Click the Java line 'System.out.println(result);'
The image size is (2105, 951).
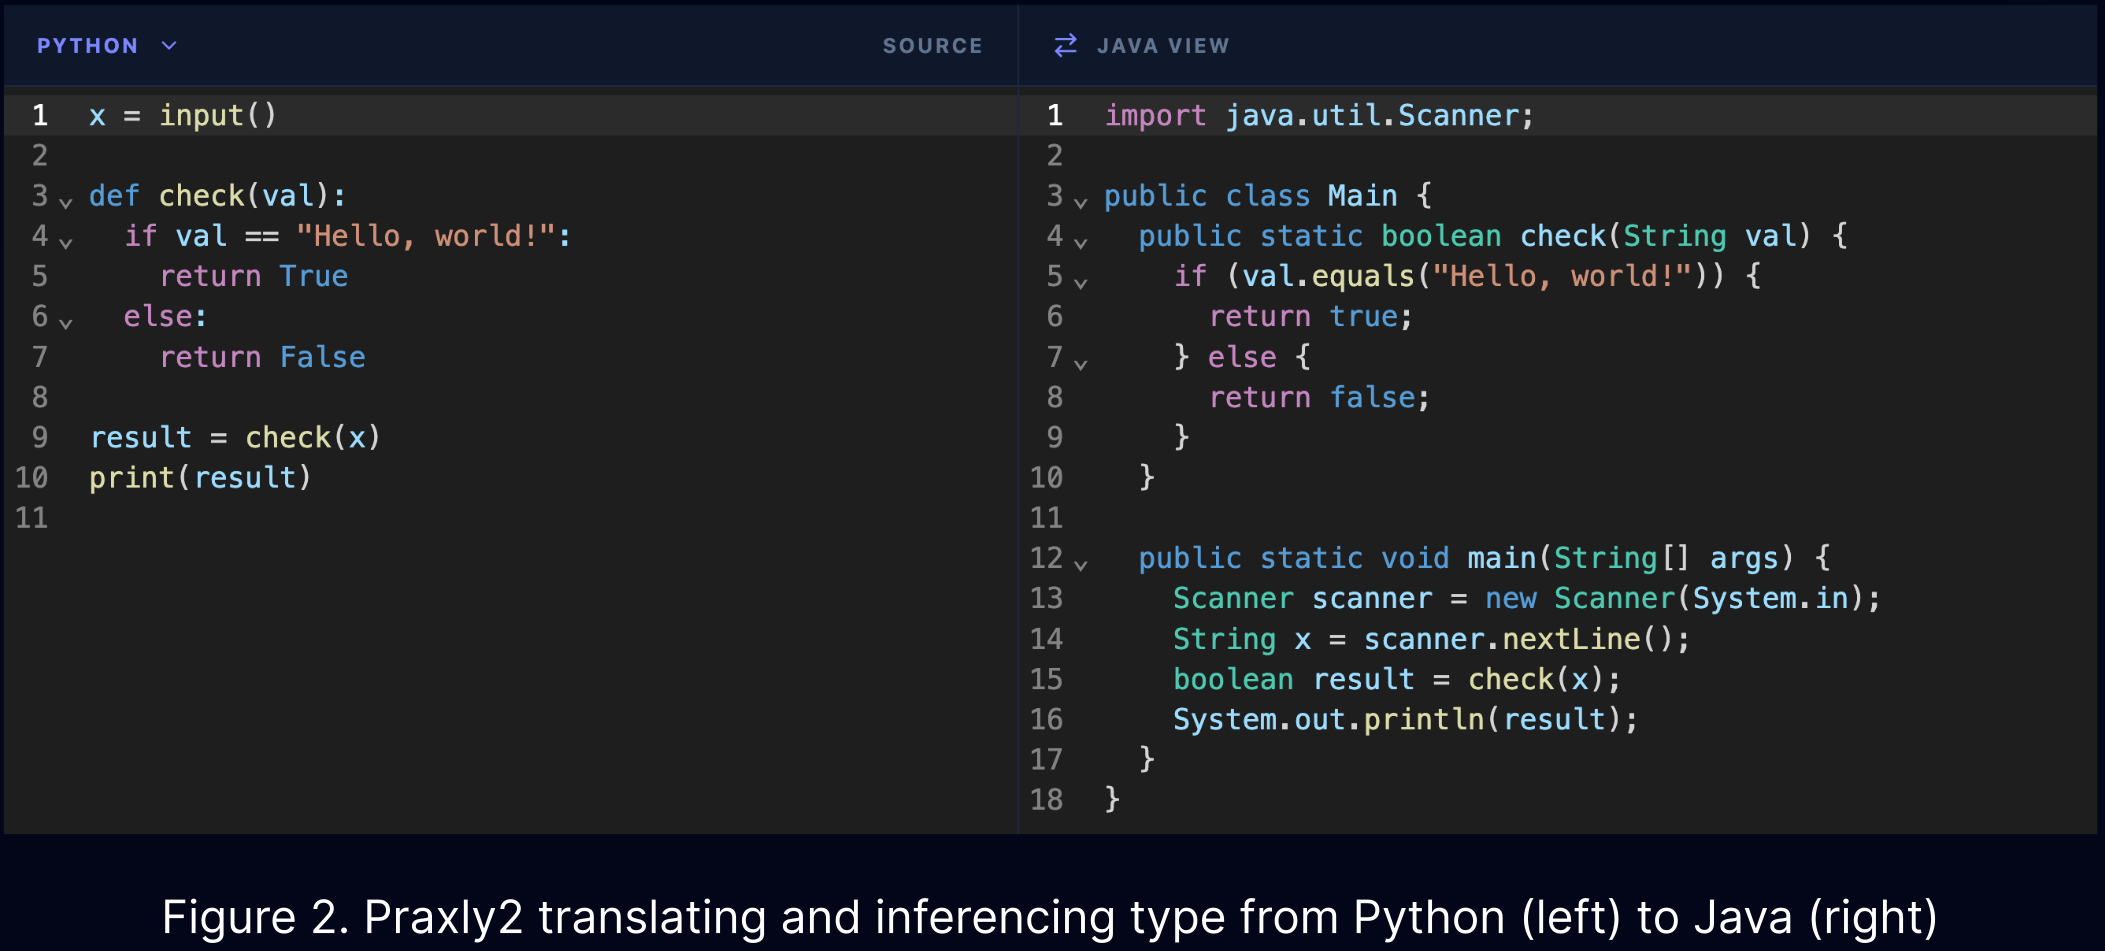[1405, 720]
